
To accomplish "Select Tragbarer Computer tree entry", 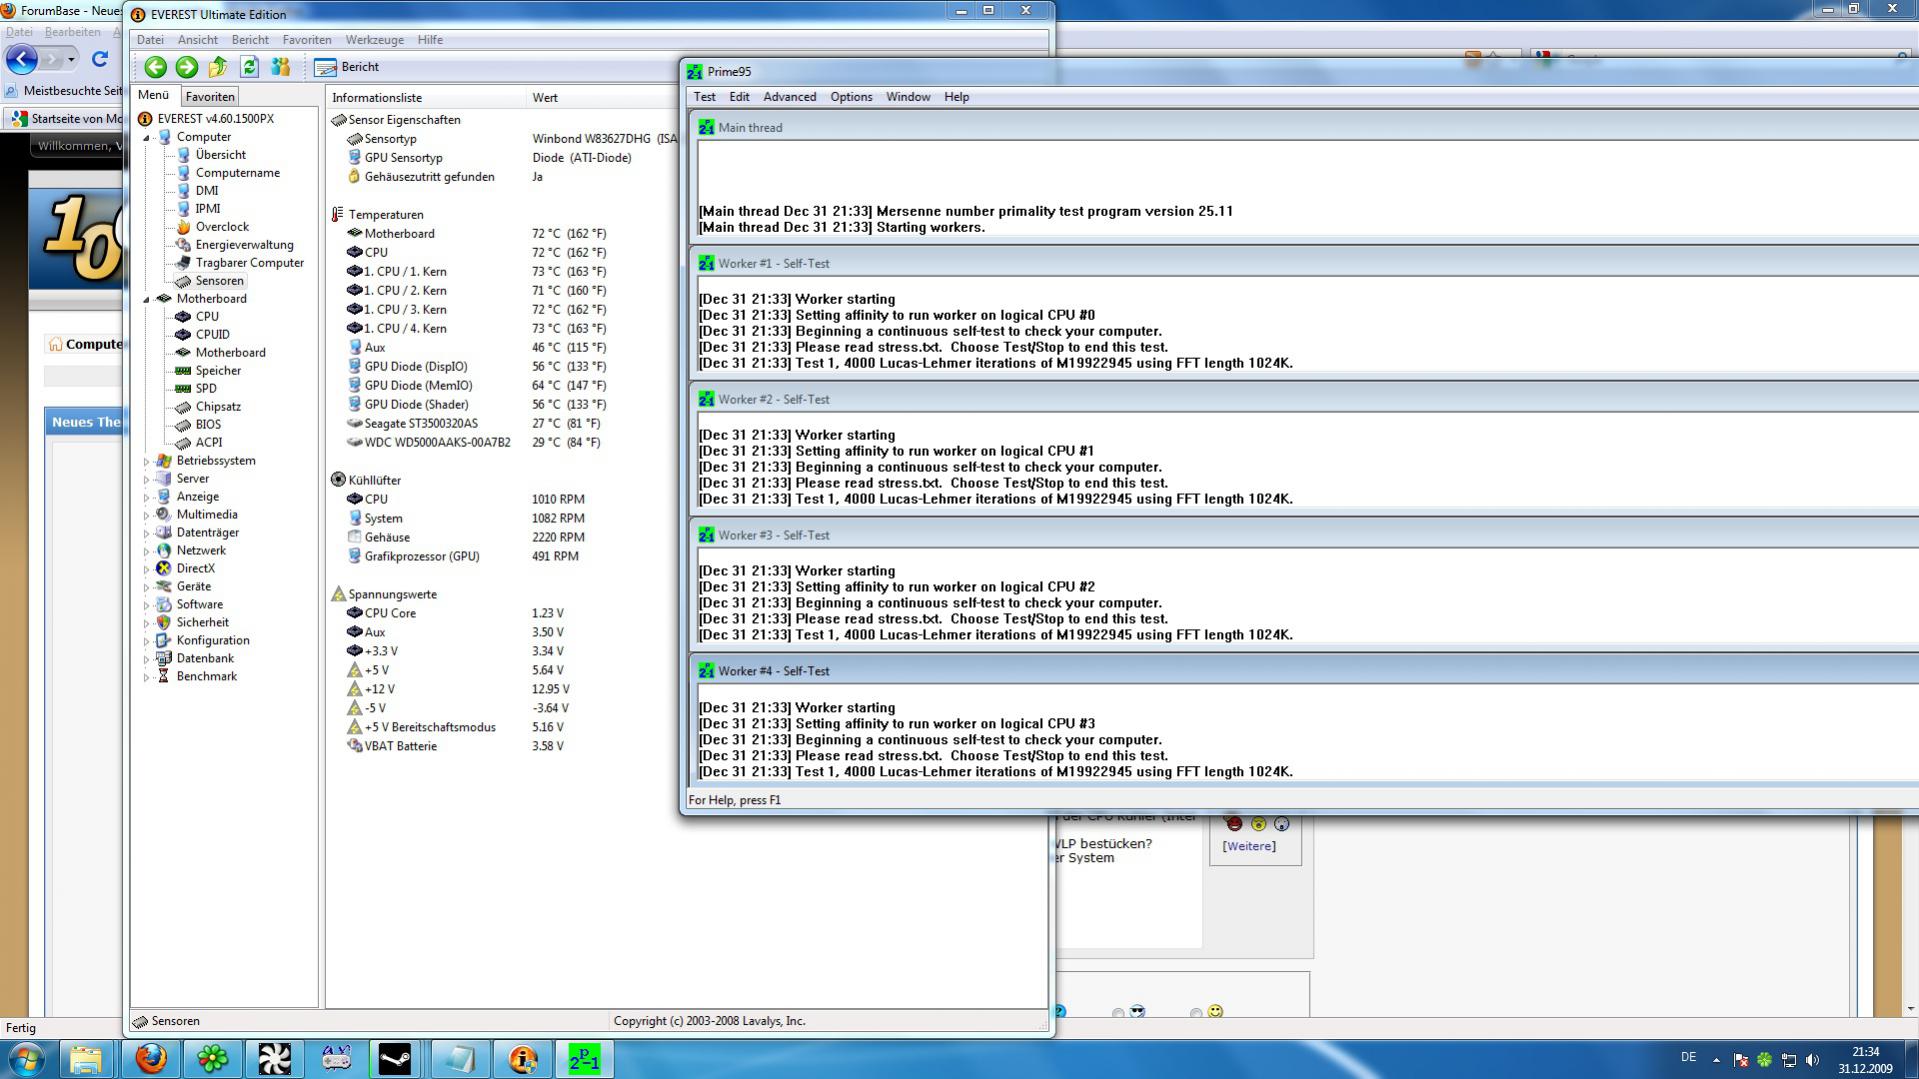I will point(249,263).
